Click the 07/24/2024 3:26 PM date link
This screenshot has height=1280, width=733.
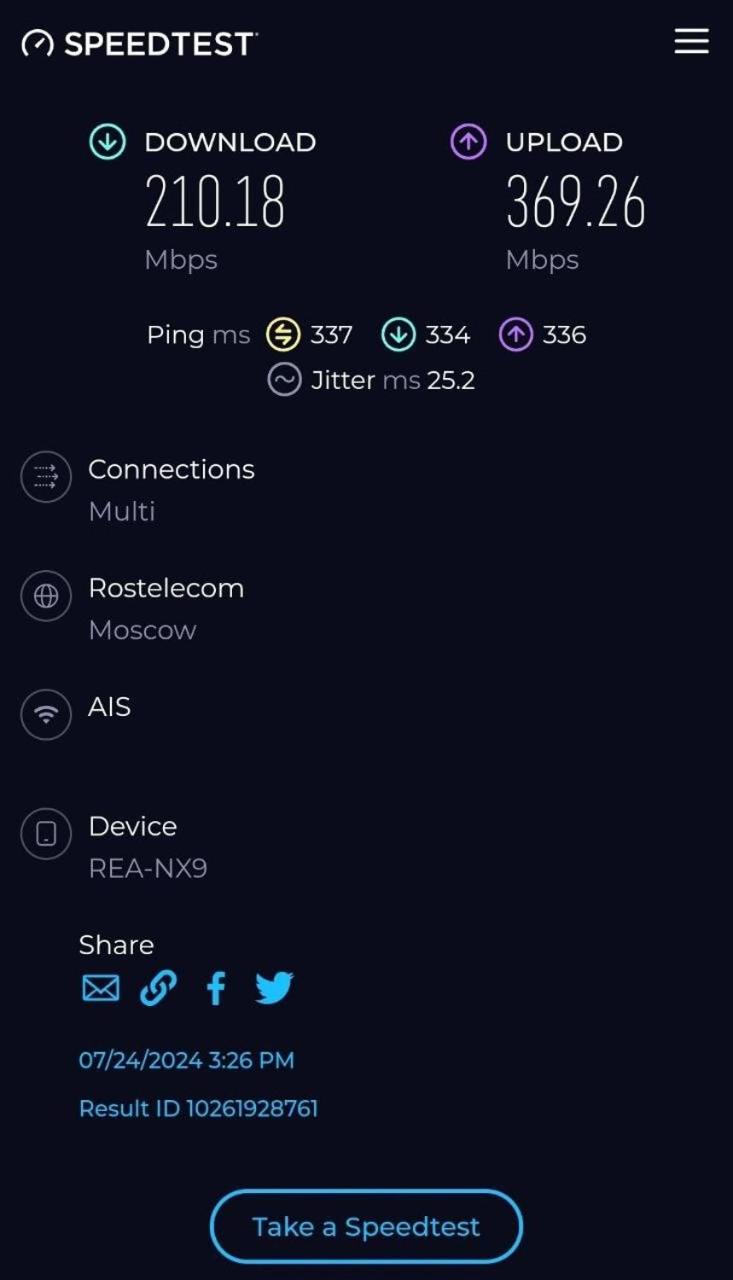coord(186,1060)
